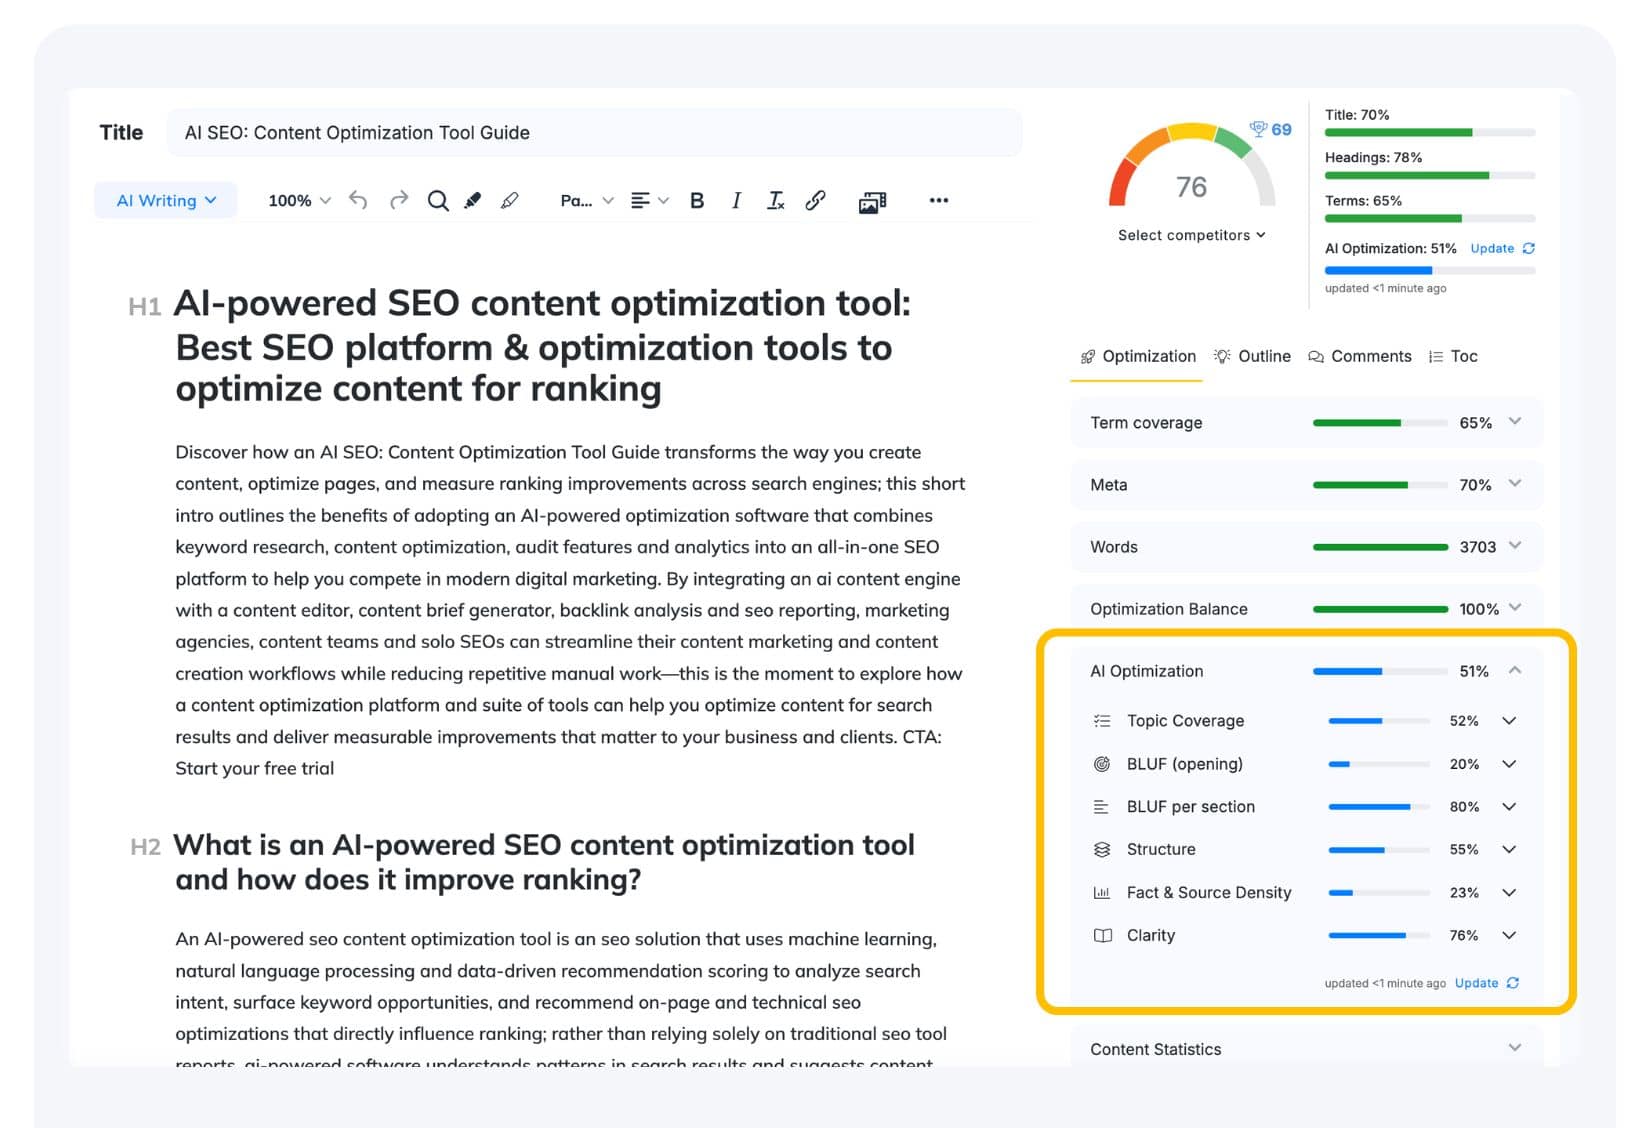
Task: Open the 100% zoom level dropdown
Action: 299,201
